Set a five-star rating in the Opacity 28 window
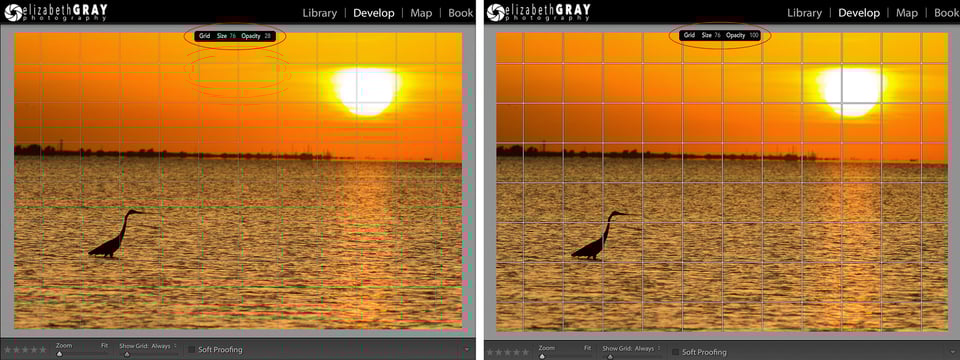The height and width of the screenshot is (360, 960). 42,350
